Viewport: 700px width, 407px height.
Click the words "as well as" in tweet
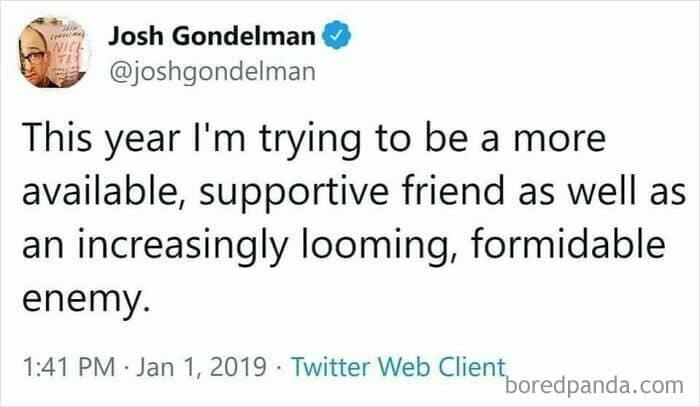click(602, 191)
